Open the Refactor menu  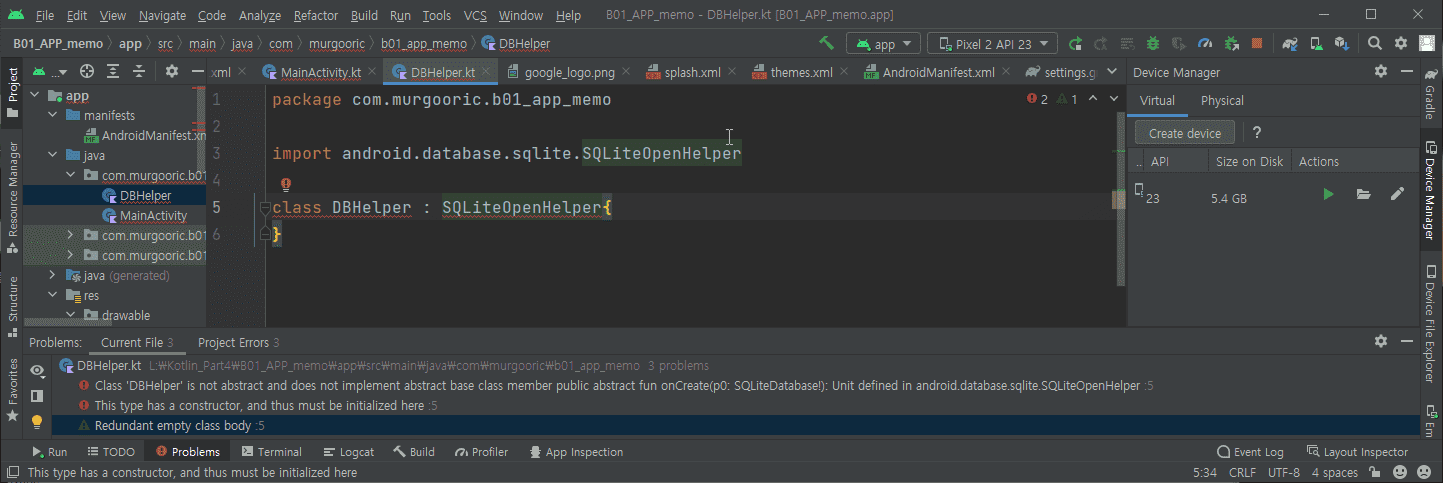pyautogui.click(x=316, y=16)
